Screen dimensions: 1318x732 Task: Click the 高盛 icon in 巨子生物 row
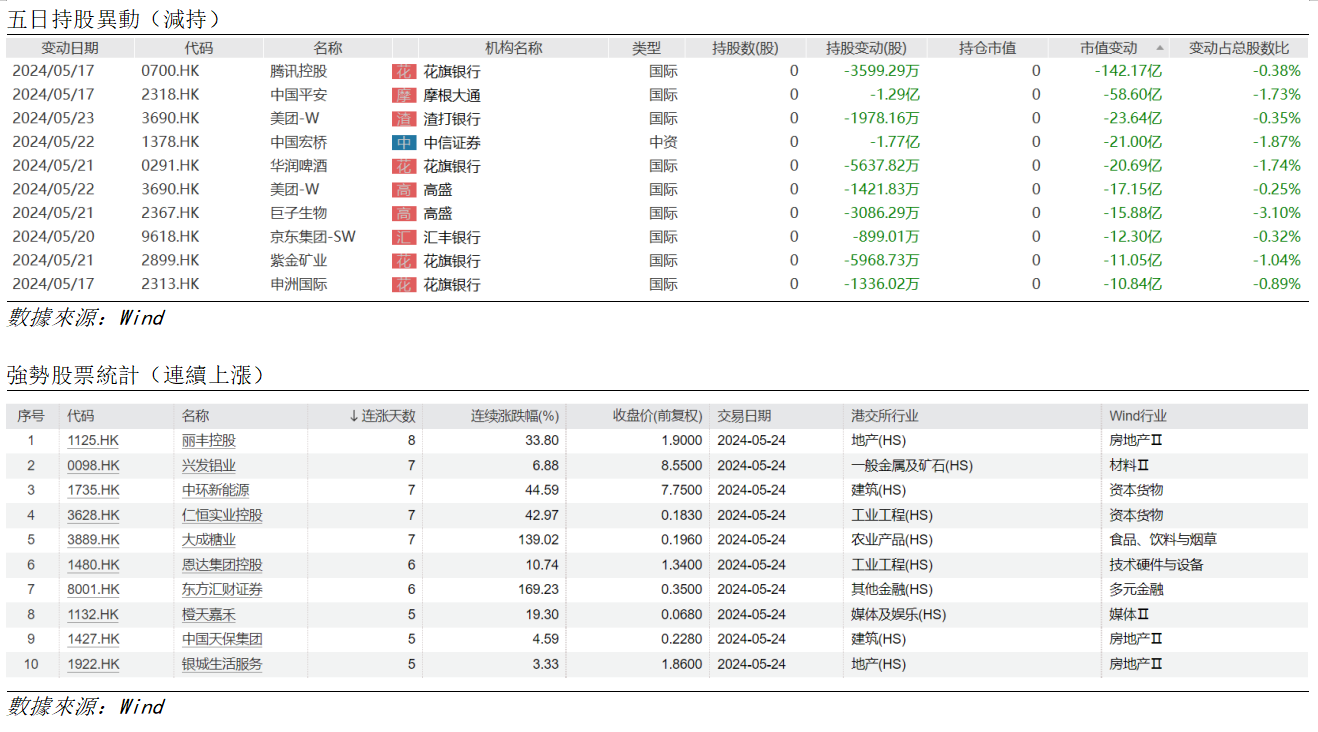pos(403,213)
